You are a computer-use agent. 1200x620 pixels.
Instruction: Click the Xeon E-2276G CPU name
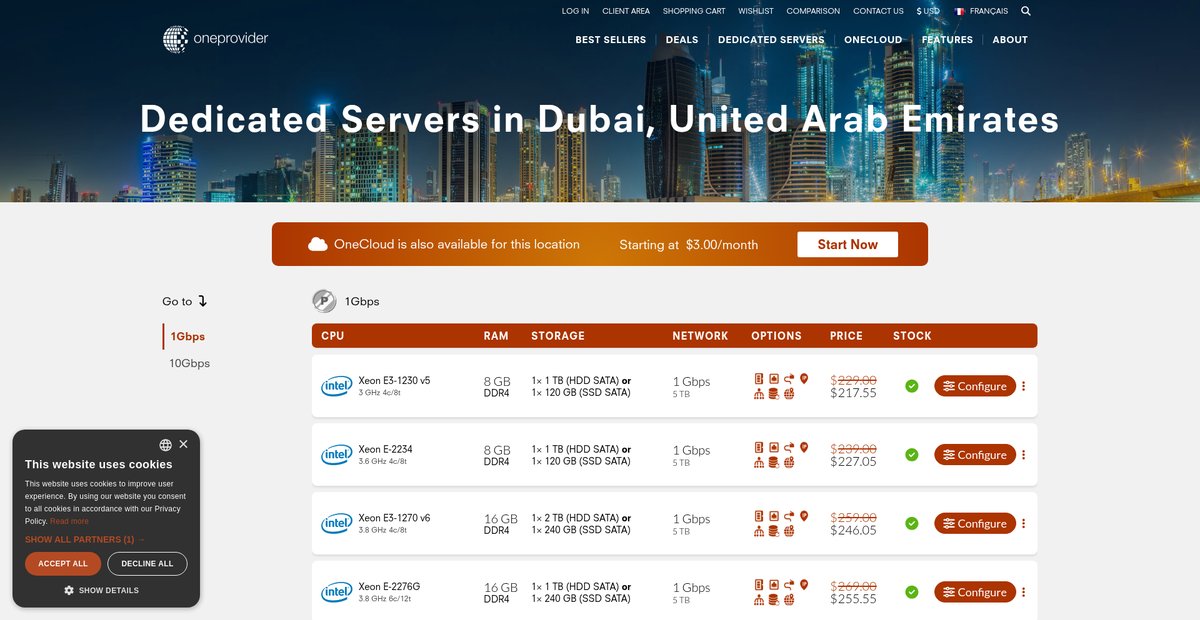pos(389,586)
